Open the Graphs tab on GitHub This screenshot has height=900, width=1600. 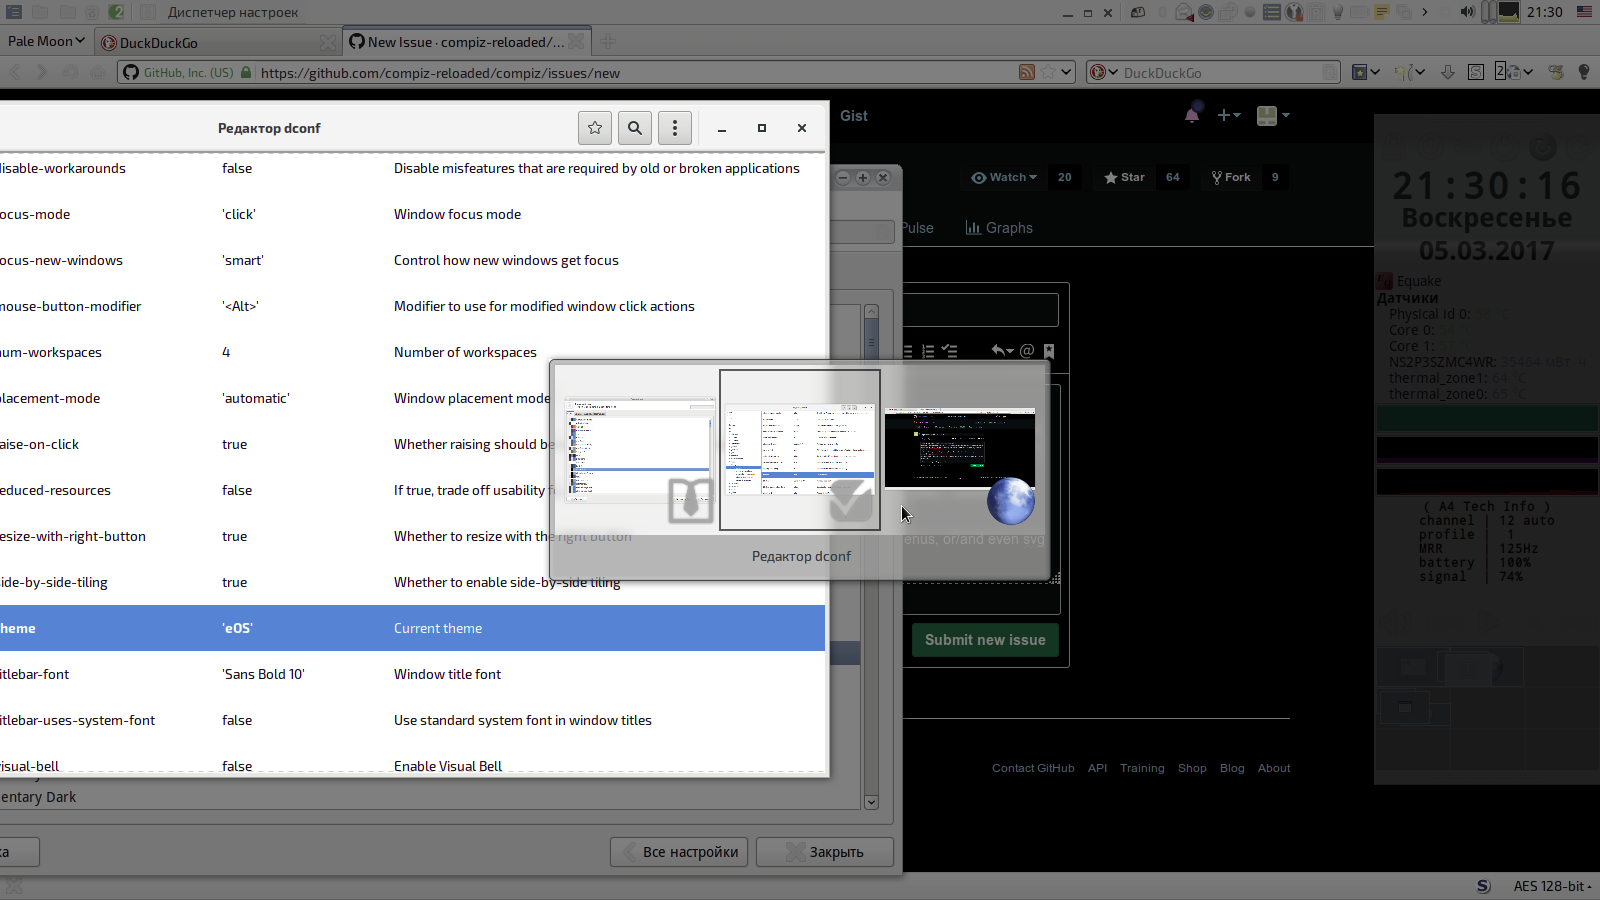coord(999,228)
